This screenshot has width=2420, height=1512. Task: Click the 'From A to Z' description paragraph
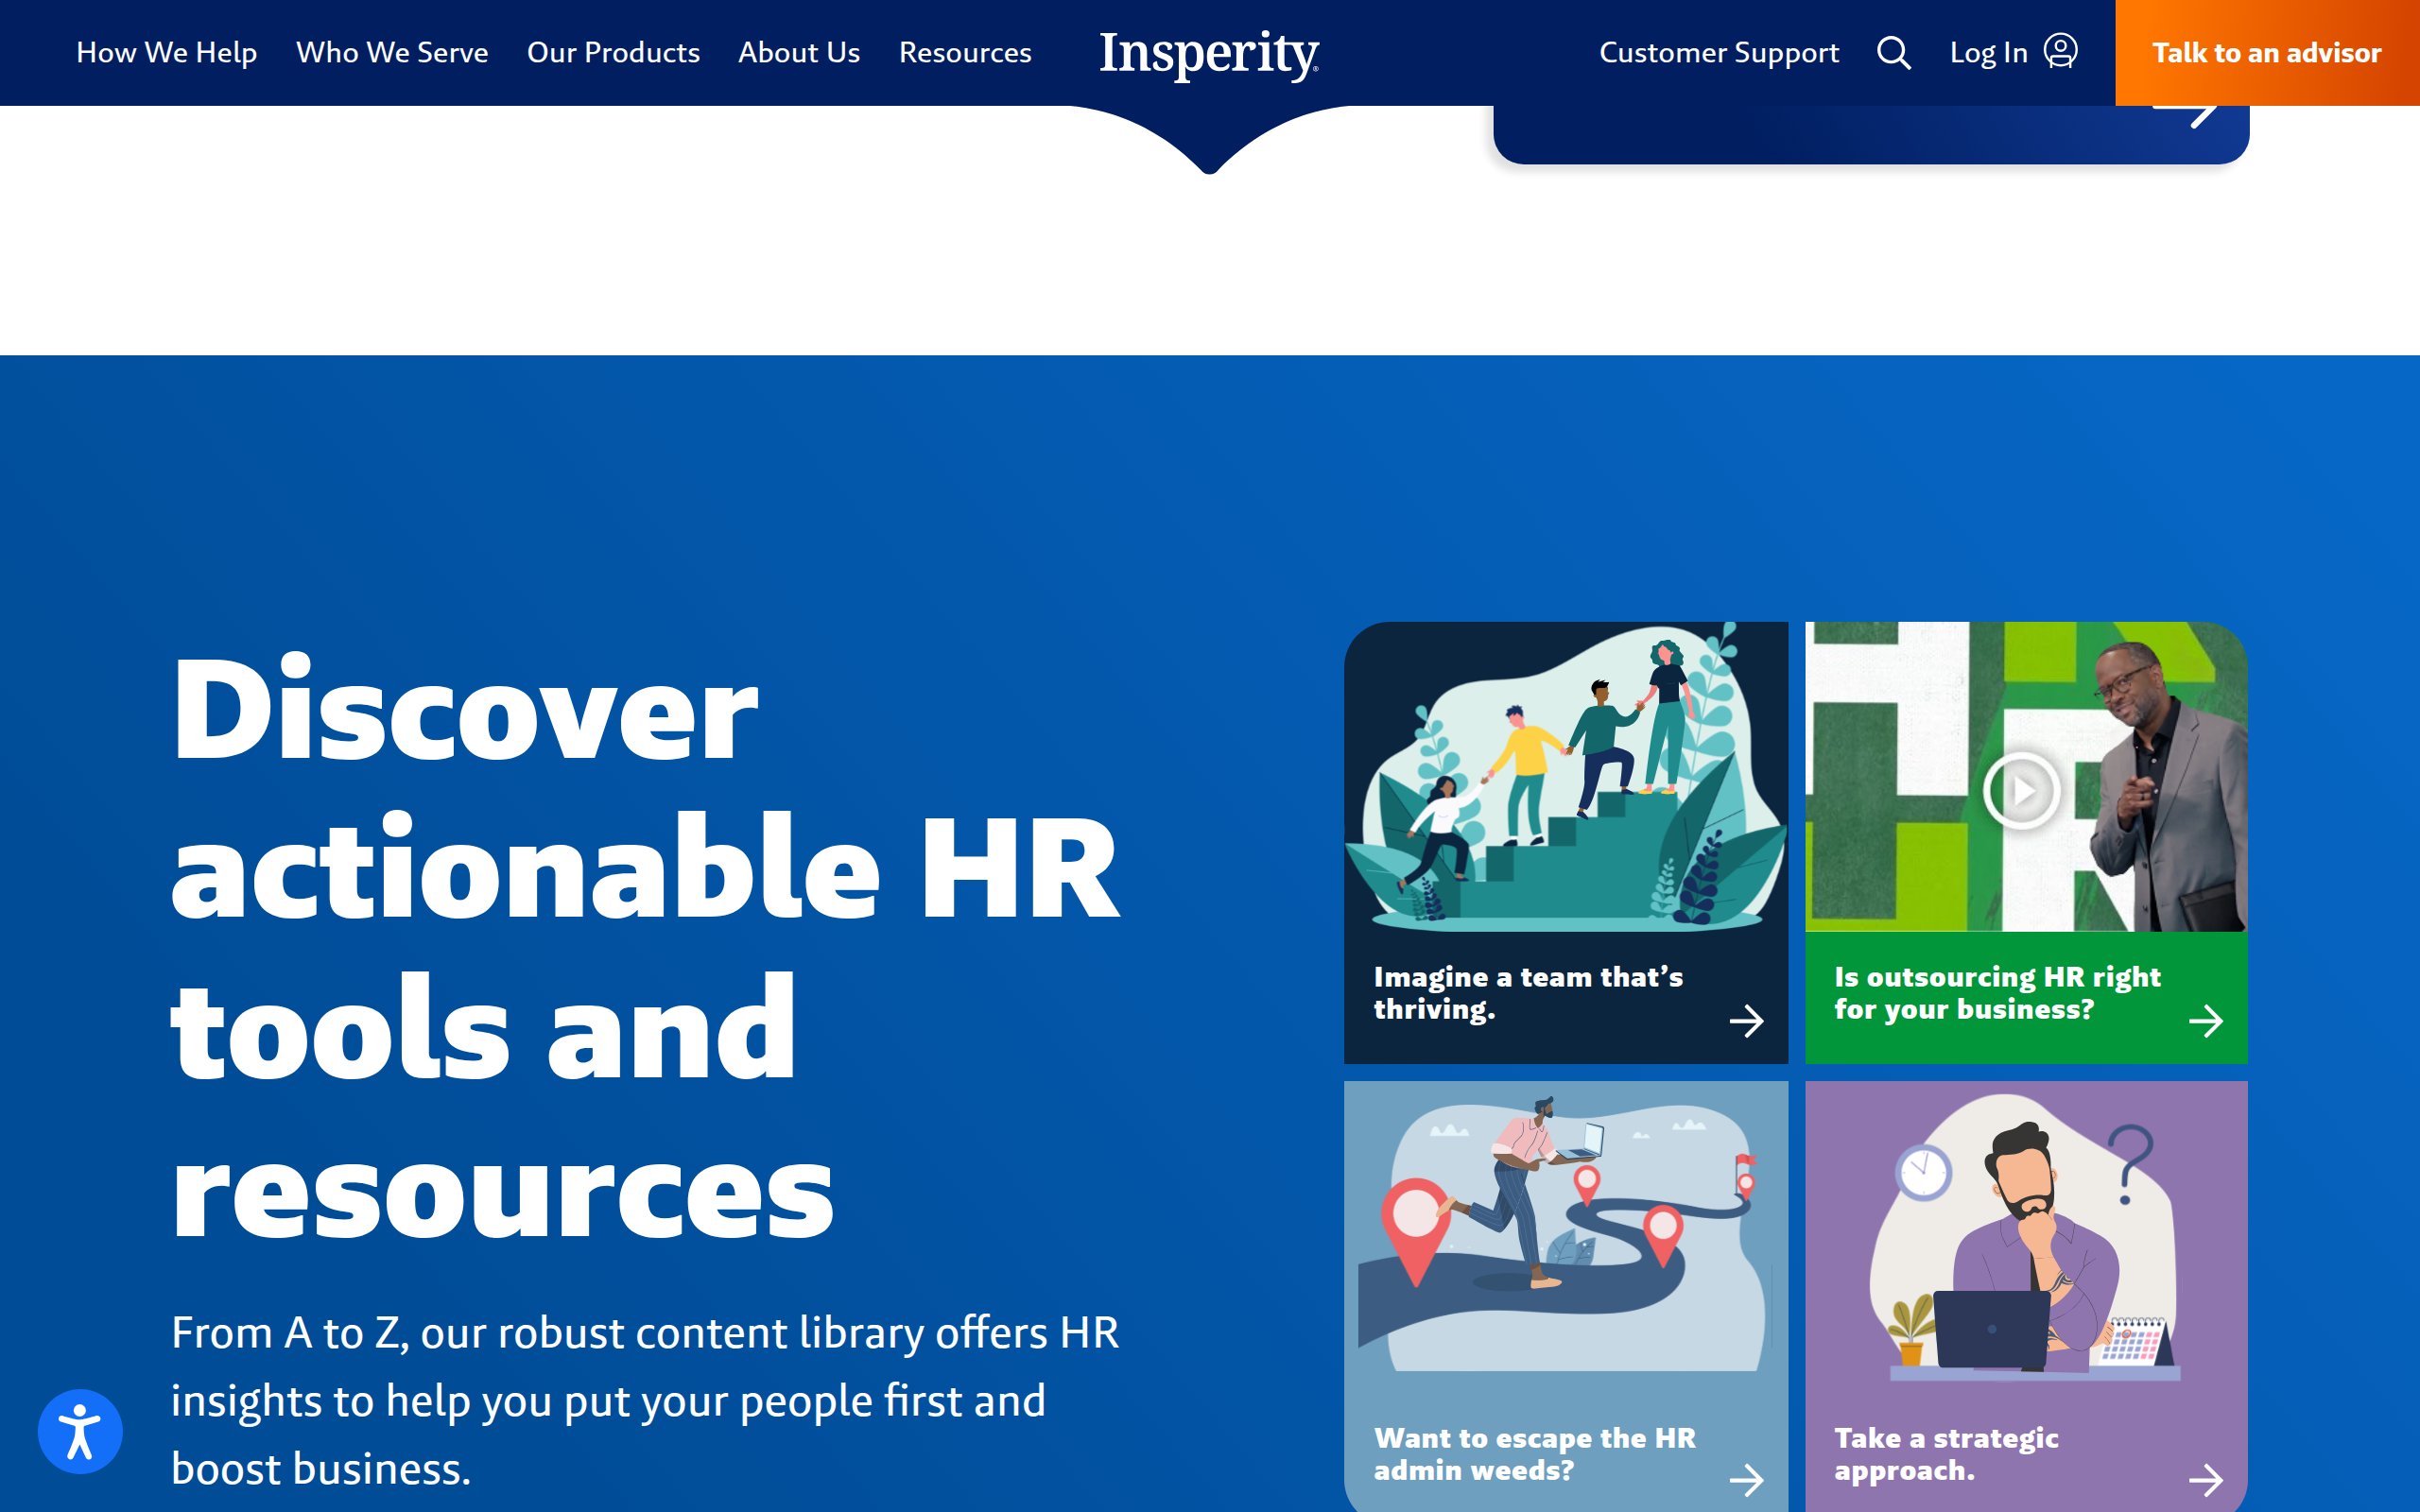click(x=645, y=1400)
